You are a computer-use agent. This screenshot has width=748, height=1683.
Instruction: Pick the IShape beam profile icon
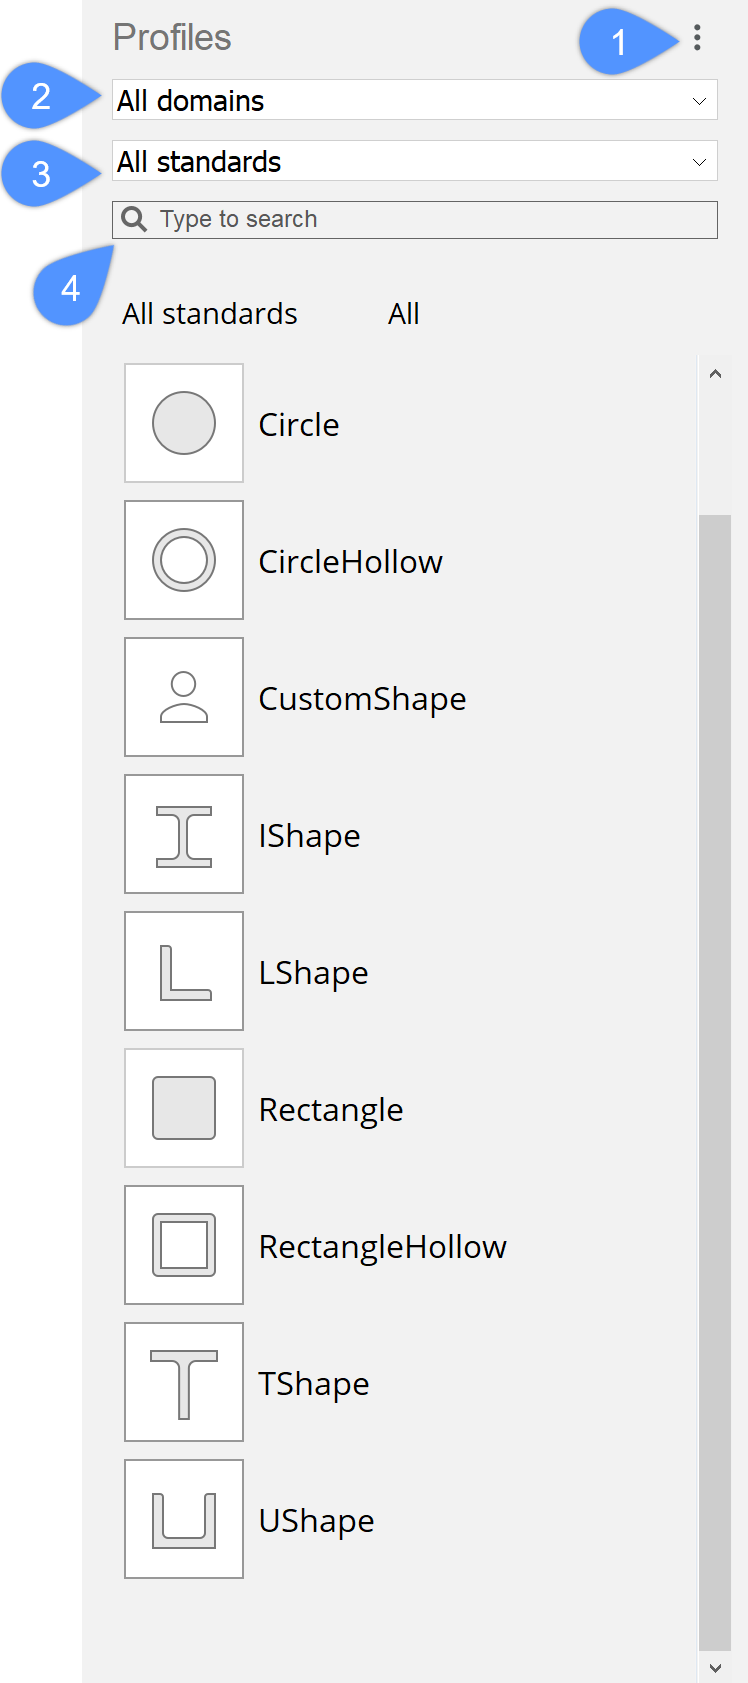[x=184, y=834]
